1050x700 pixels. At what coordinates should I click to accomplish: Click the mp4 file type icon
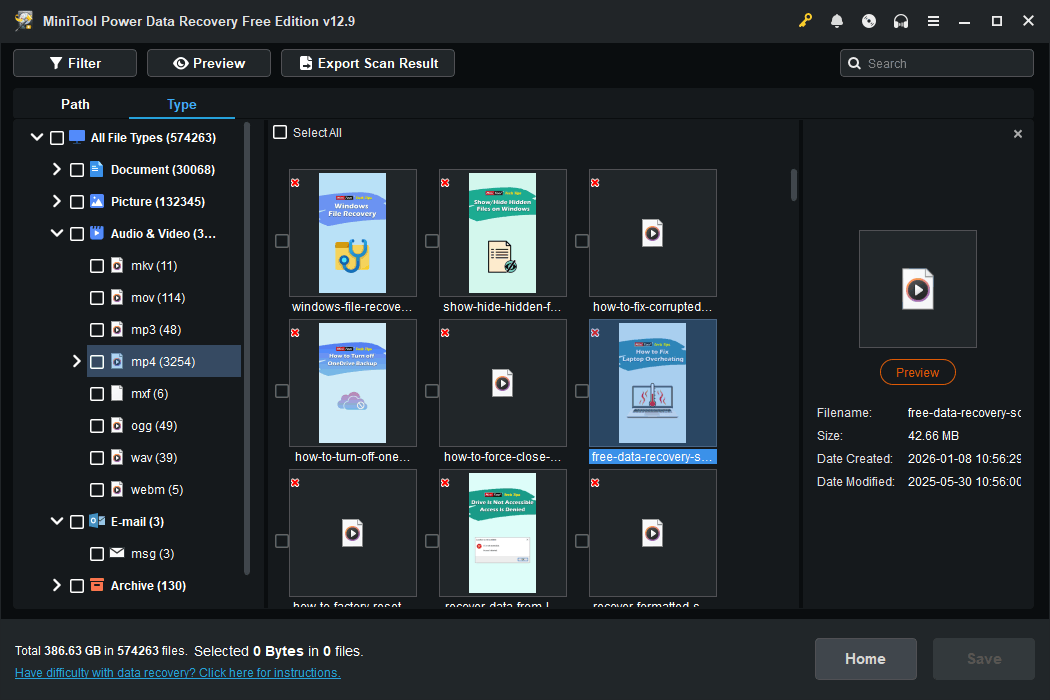(x=117, y=362)
